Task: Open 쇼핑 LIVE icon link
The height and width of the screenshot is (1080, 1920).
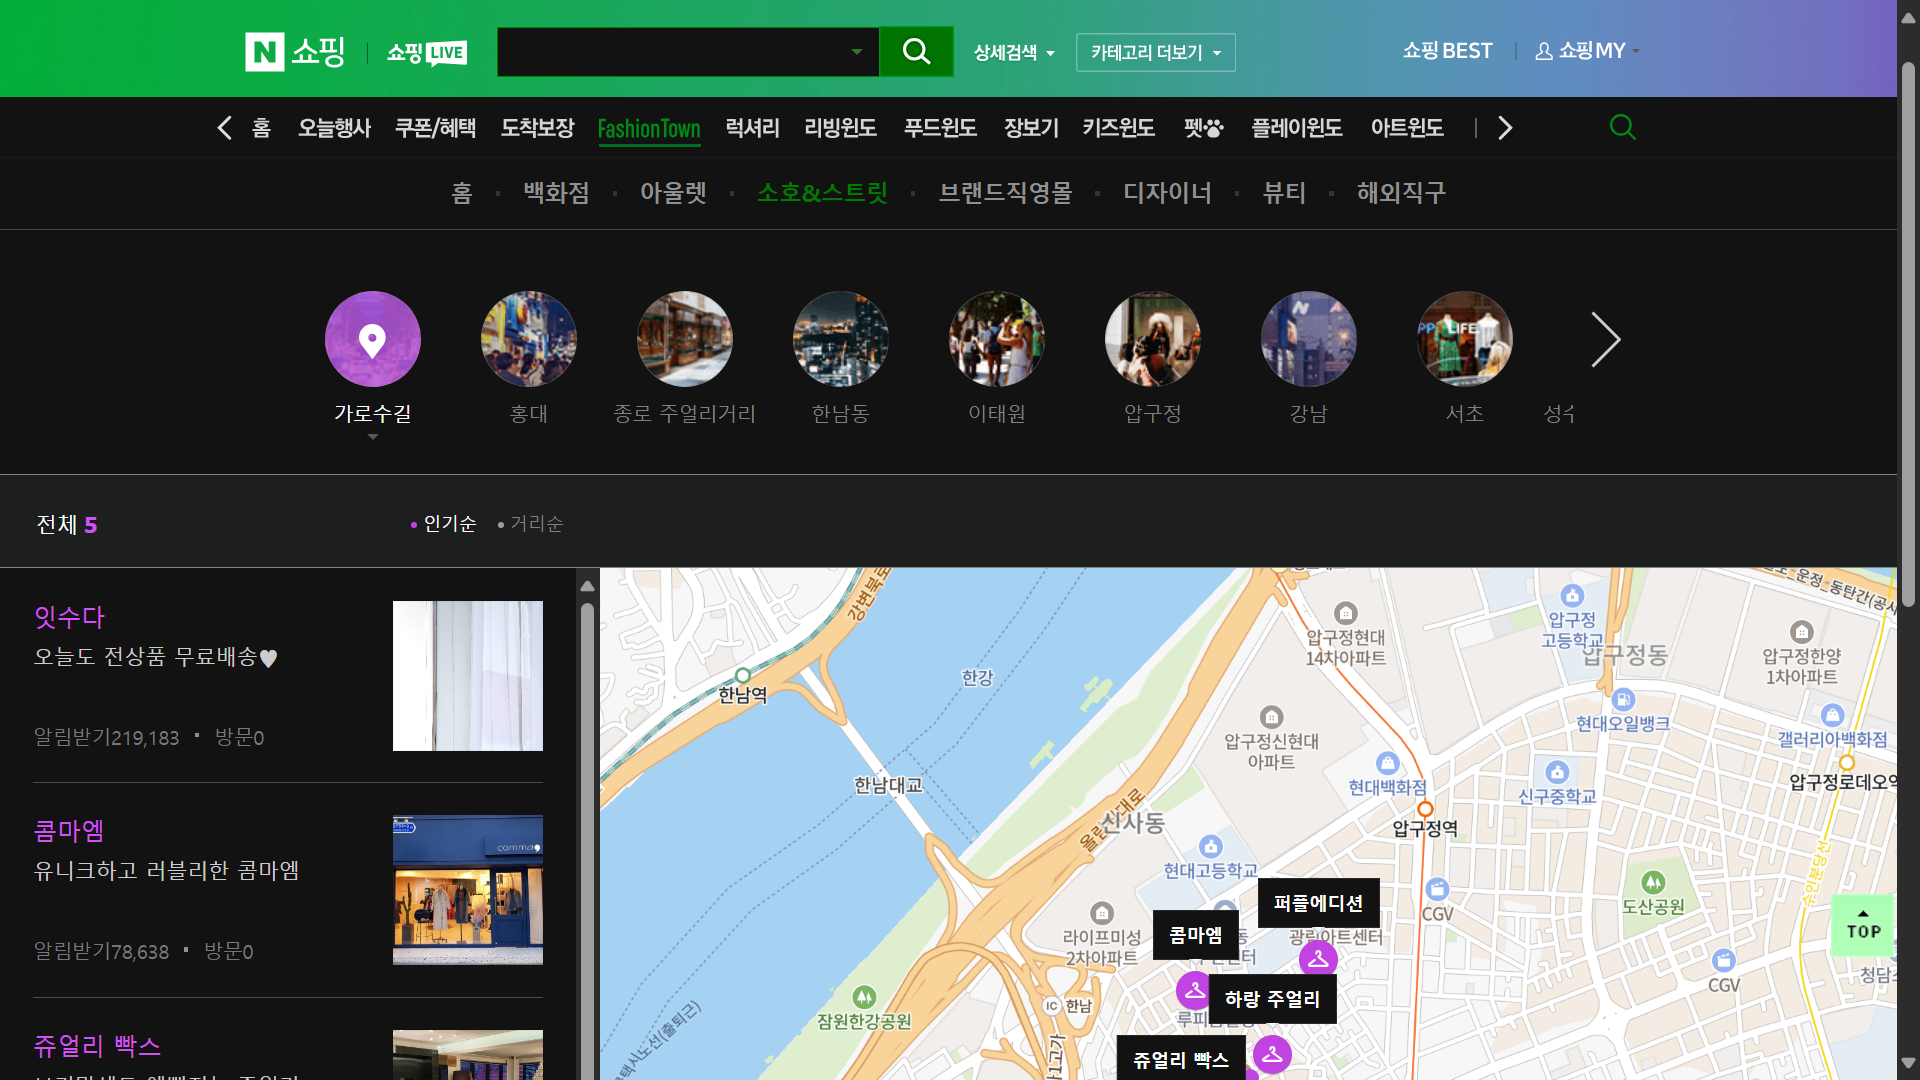Action: 427,52
